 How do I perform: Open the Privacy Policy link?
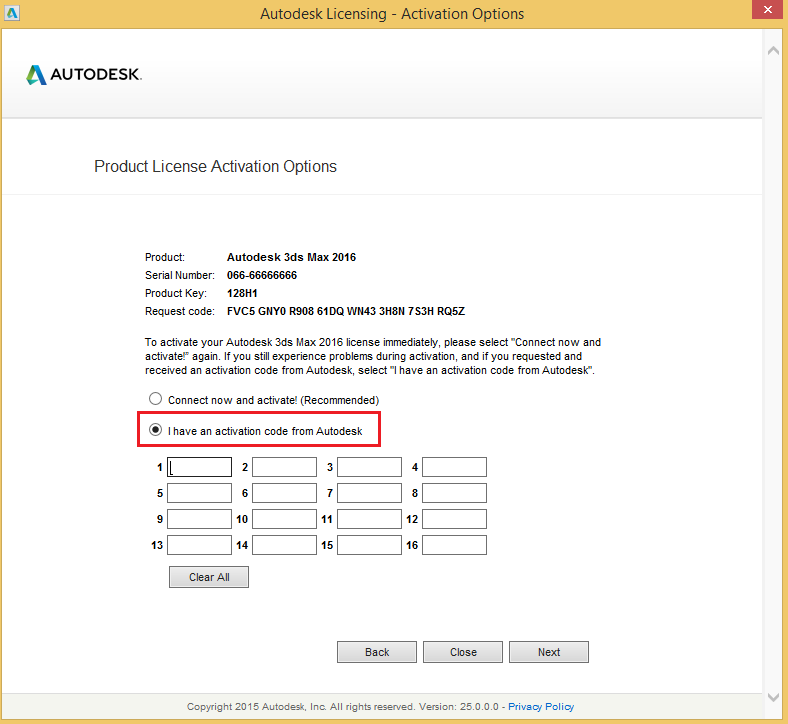(541, 706)
